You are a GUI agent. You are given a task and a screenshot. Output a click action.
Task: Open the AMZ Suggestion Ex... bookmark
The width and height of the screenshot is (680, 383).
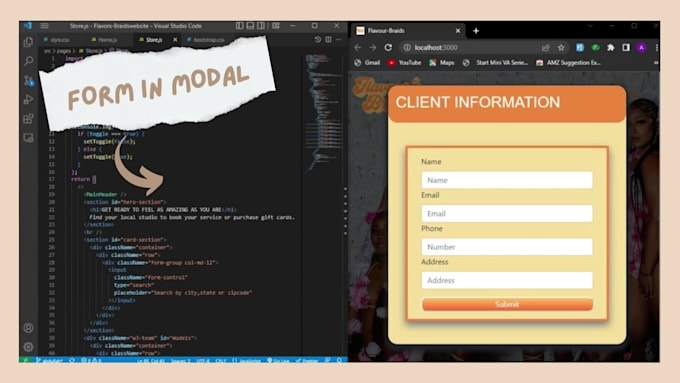[568, 63]
